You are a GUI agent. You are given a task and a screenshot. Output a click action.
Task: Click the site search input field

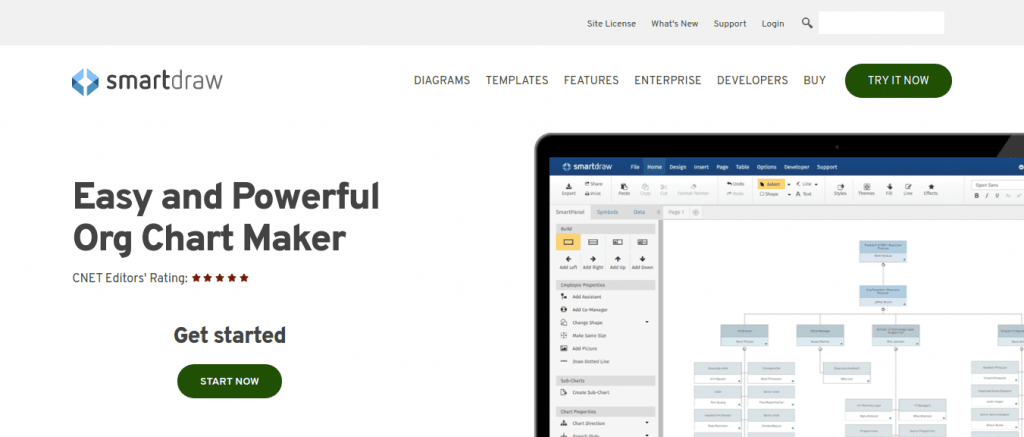pyautogui.click(x=881, y=23)
